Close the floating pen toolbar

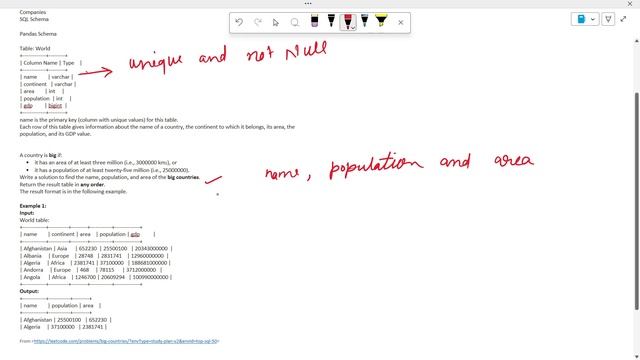[x=401, y=22]
